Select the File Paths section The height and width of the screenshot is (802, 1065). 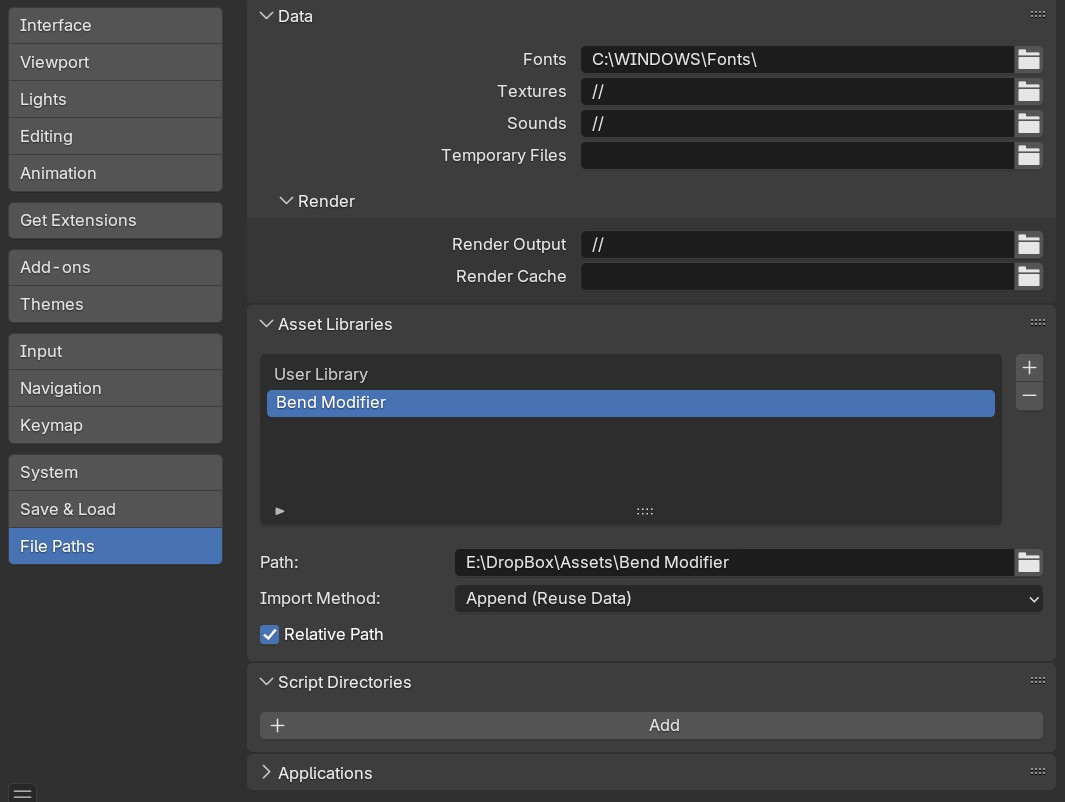pos(115,546)
